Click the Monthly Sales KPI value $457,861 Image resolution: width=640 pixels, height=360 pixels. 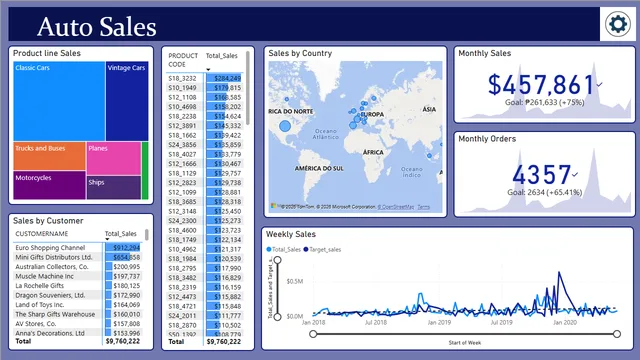coord(541,84)
